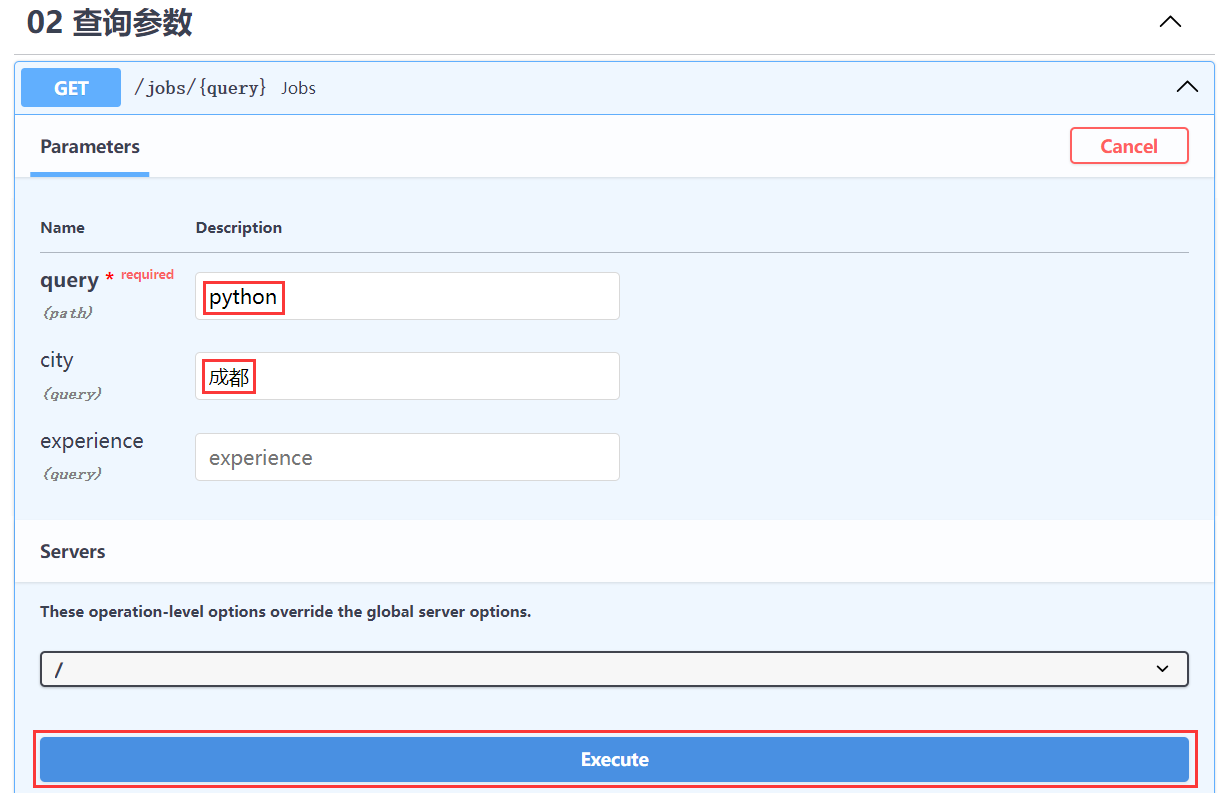Screen dimensions: 1227x793
Task: Click the Servers dropdown arrow icon
Action: click(x=1162, y=669)
